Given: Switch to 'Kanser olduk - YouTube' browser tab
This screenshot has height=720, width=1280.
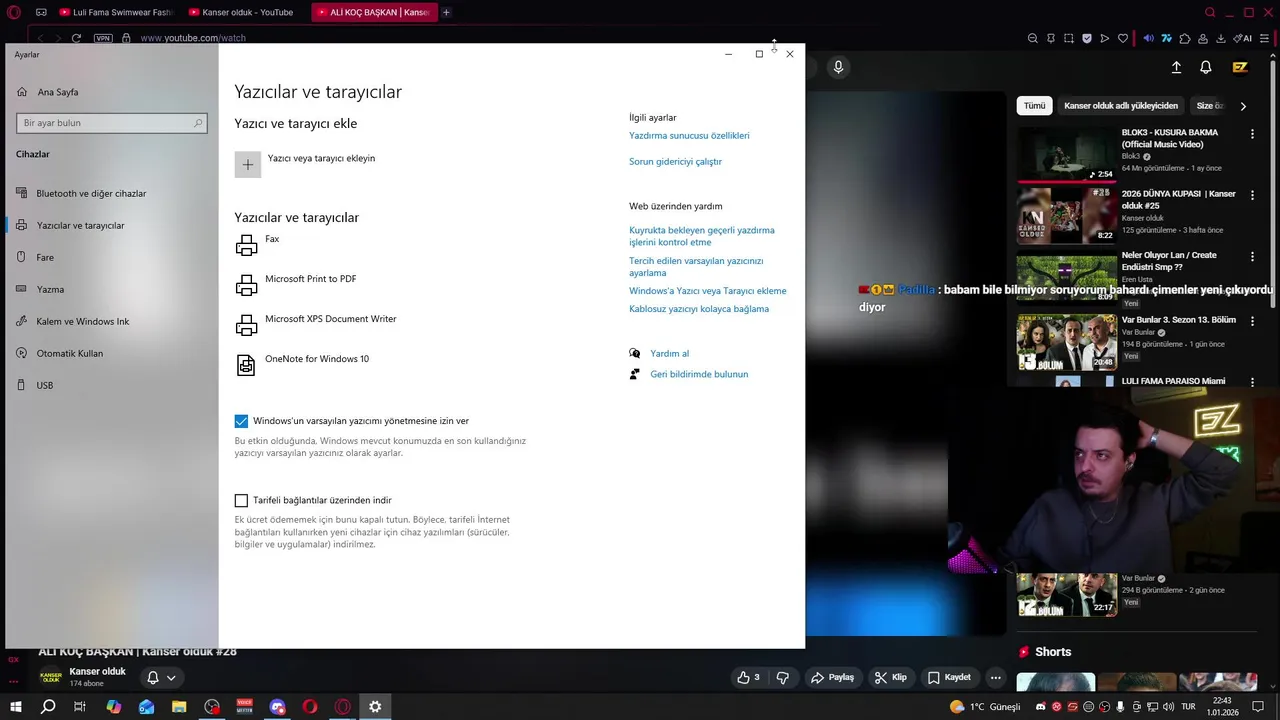Looking at the screenshot, I should coord(242,12).
